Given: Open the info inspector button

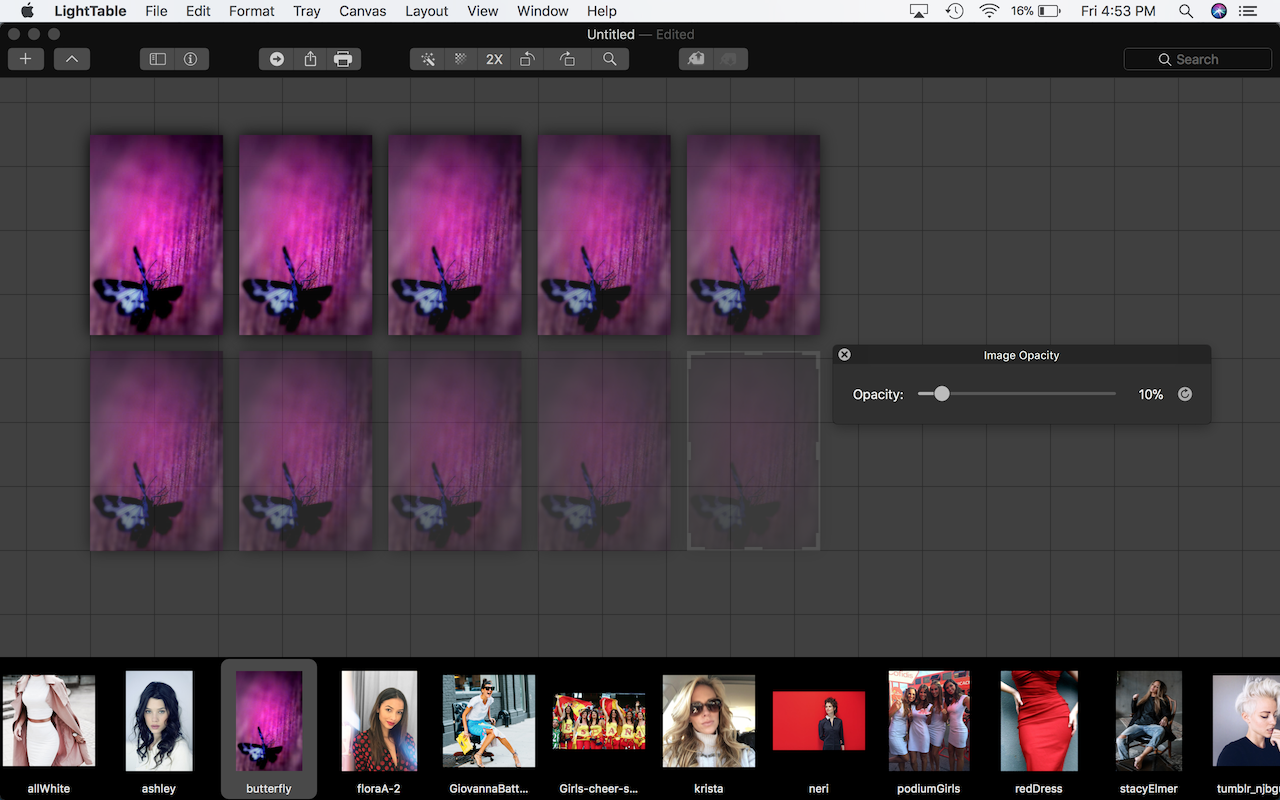Looking at the screenshot, I should point(190,59).
